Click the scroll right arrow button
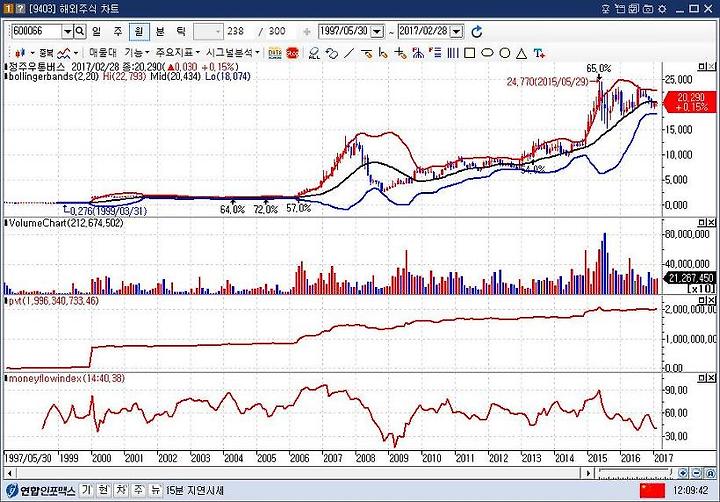Viewport: 720px width, 502px height. [588, 473]
